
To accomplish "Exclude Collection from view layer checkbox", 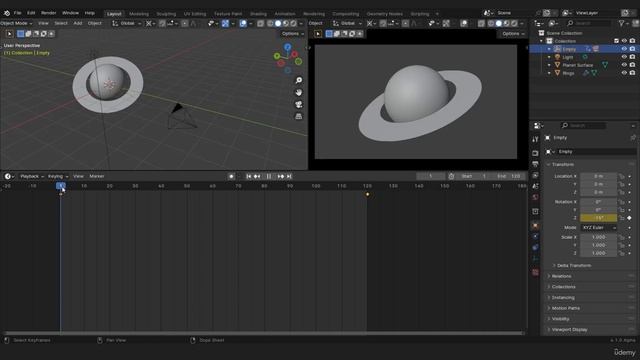I will coord(616,41).
